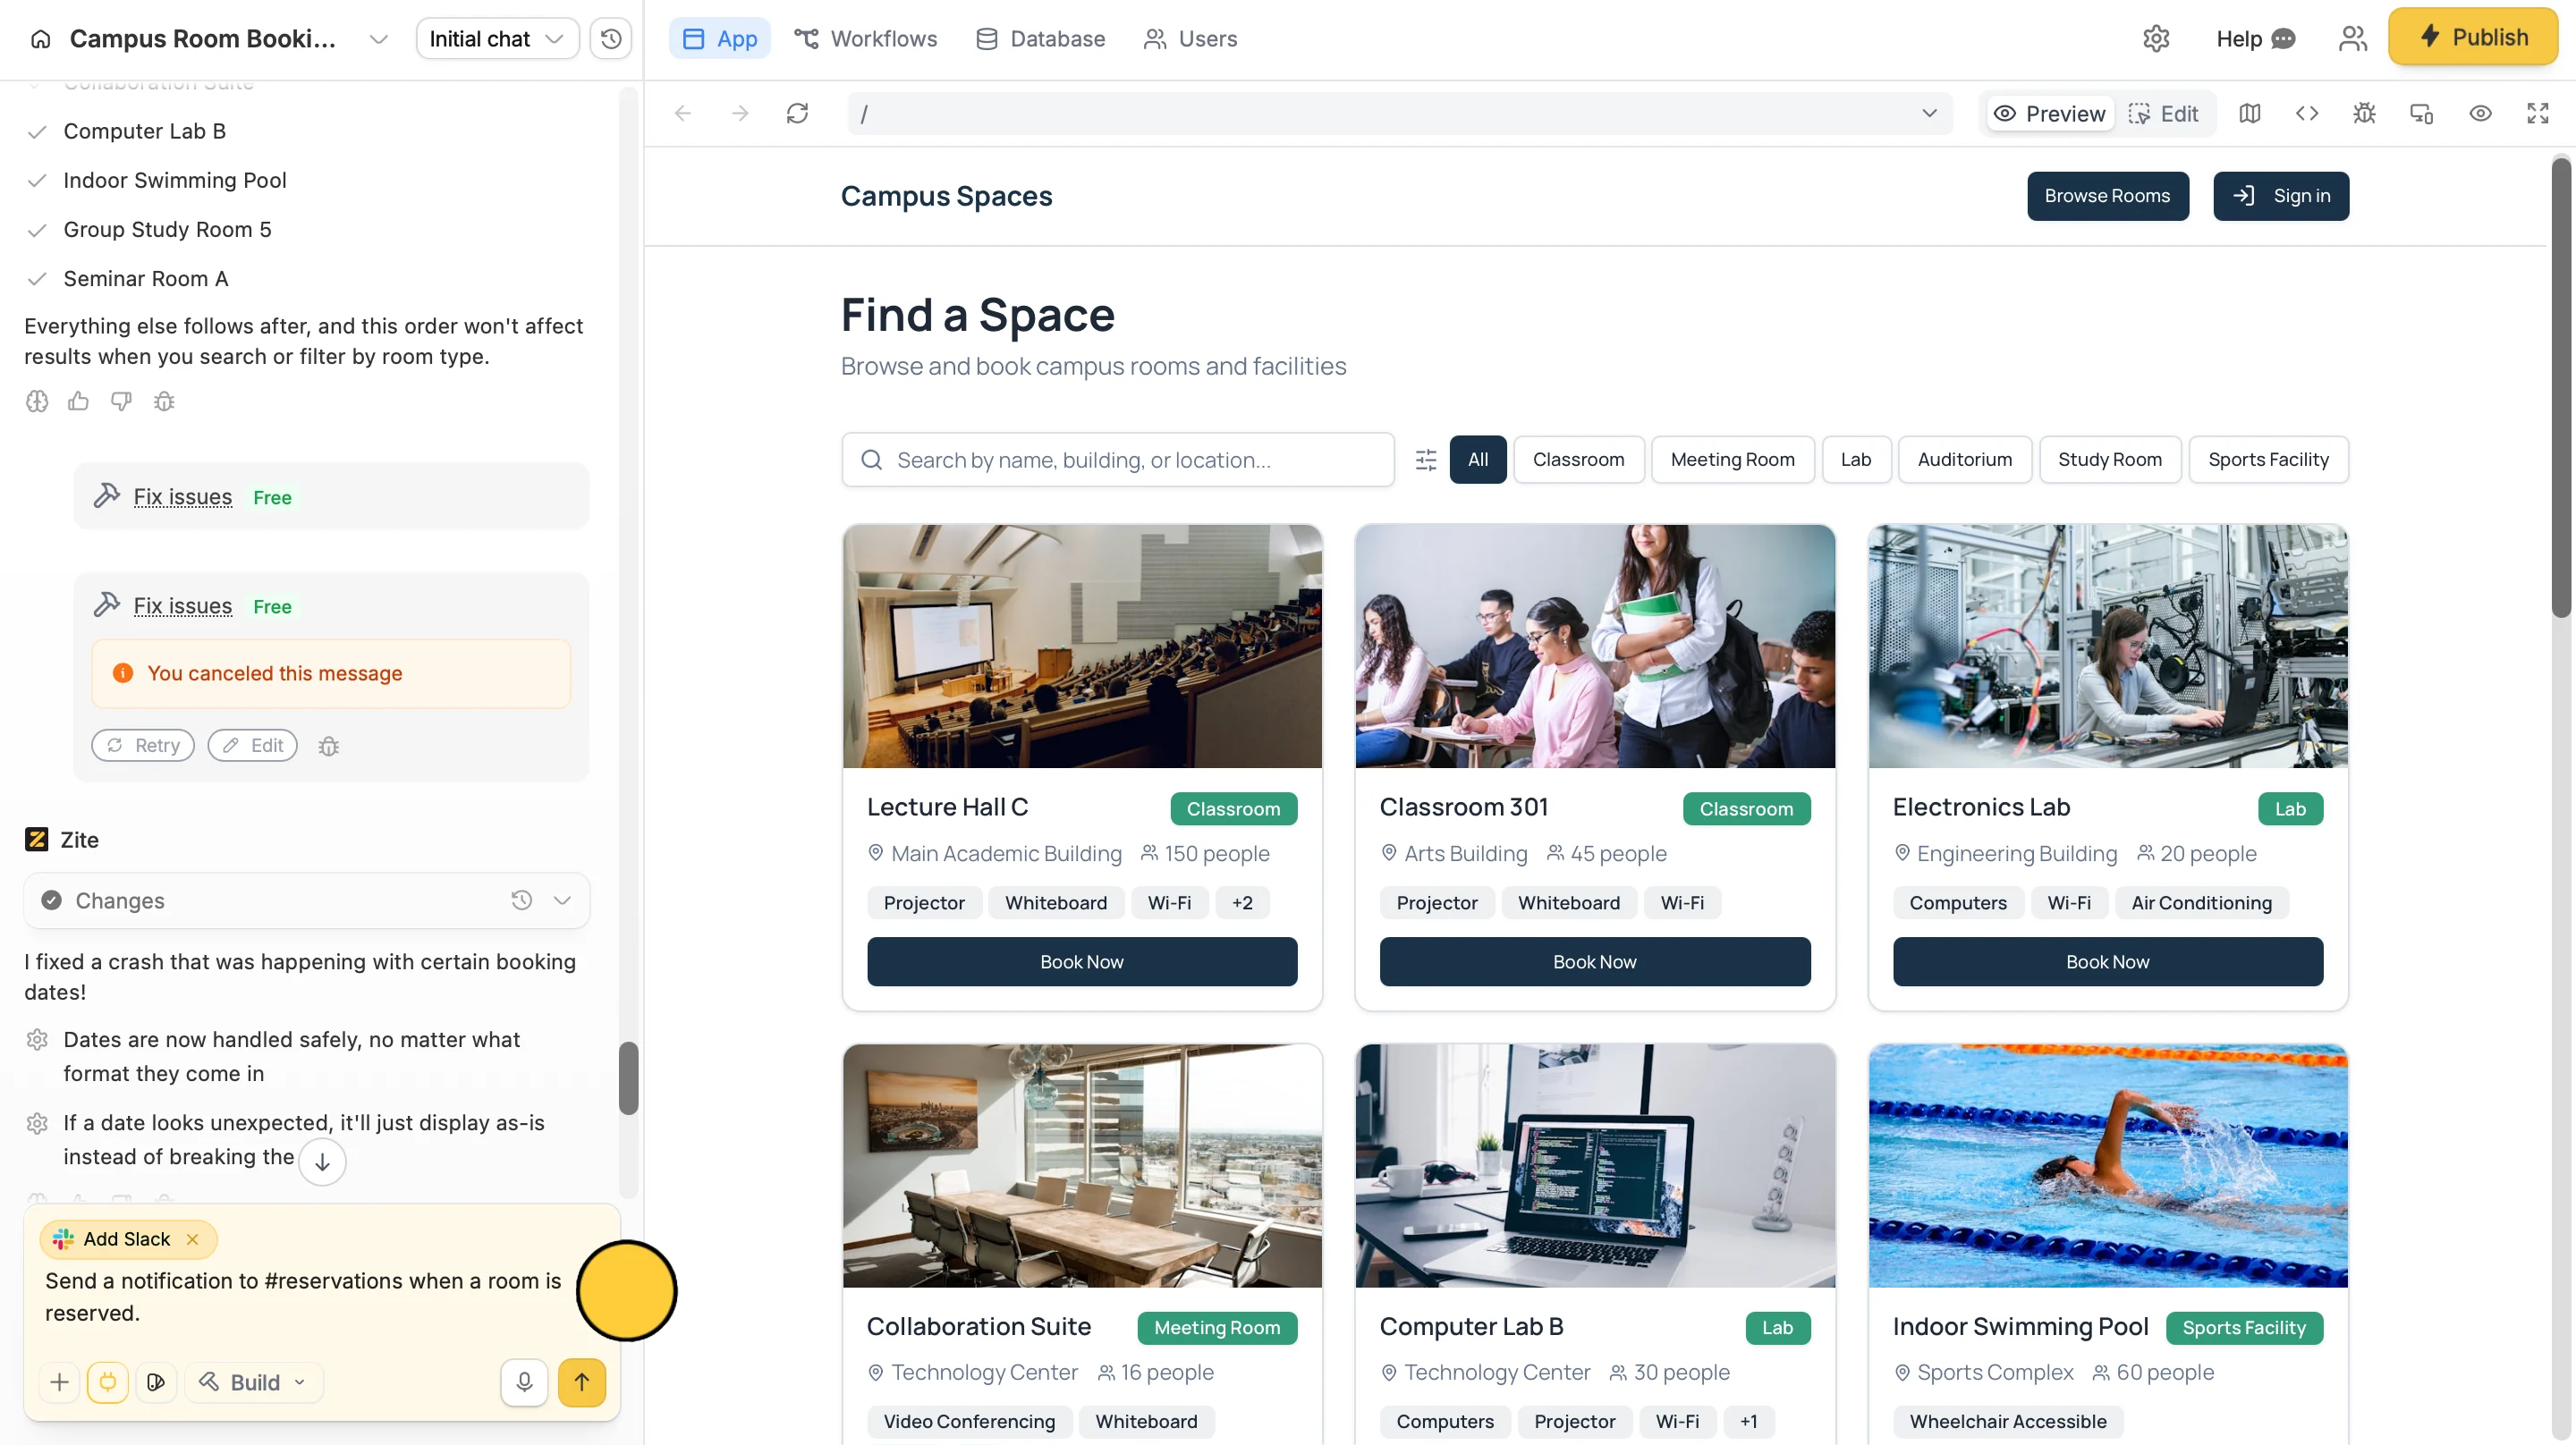Click the Changes history clock icon
The height and width of the screenshot is (1445, 2576).
pyautogui.click(x=521, y=901)
